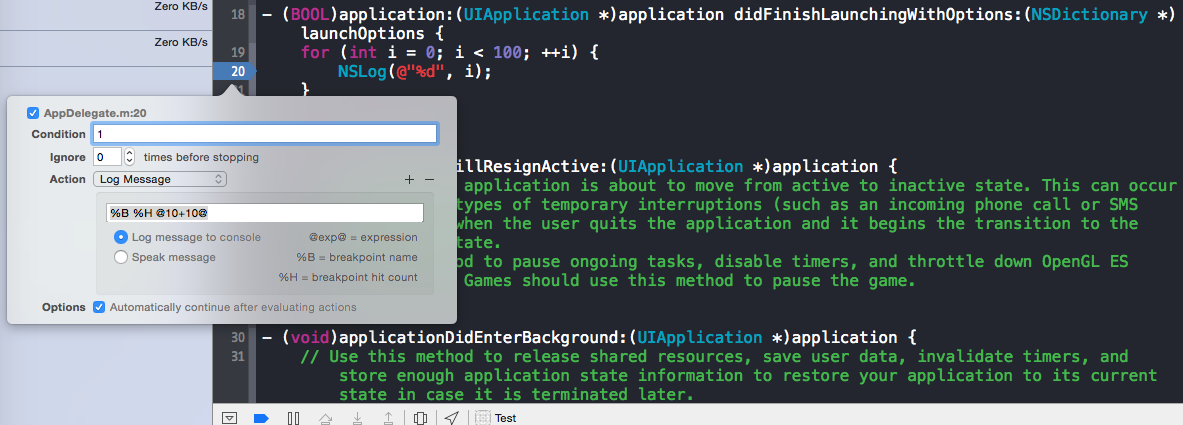1183x425 pixels.
Task: Pause program execution
Action: point(294,417)
